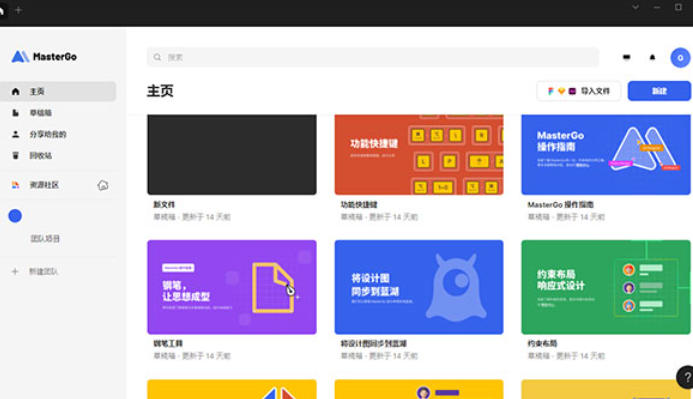Open the 主页 home item in sidebar
Image resolution: width=693 pixels, height=399 pixels.
(x=58, y=91)
